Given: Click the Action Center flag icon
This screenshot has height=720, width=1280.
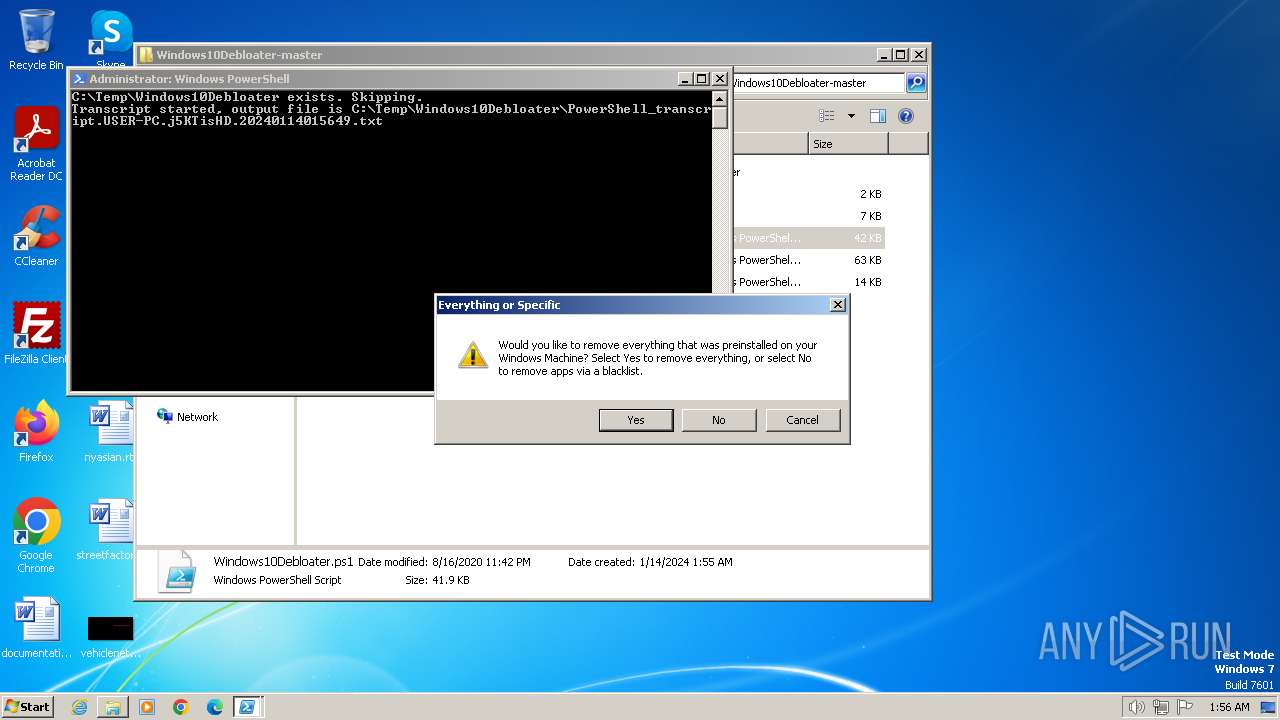Looking at the screenshot, I should coord(1185,707).
